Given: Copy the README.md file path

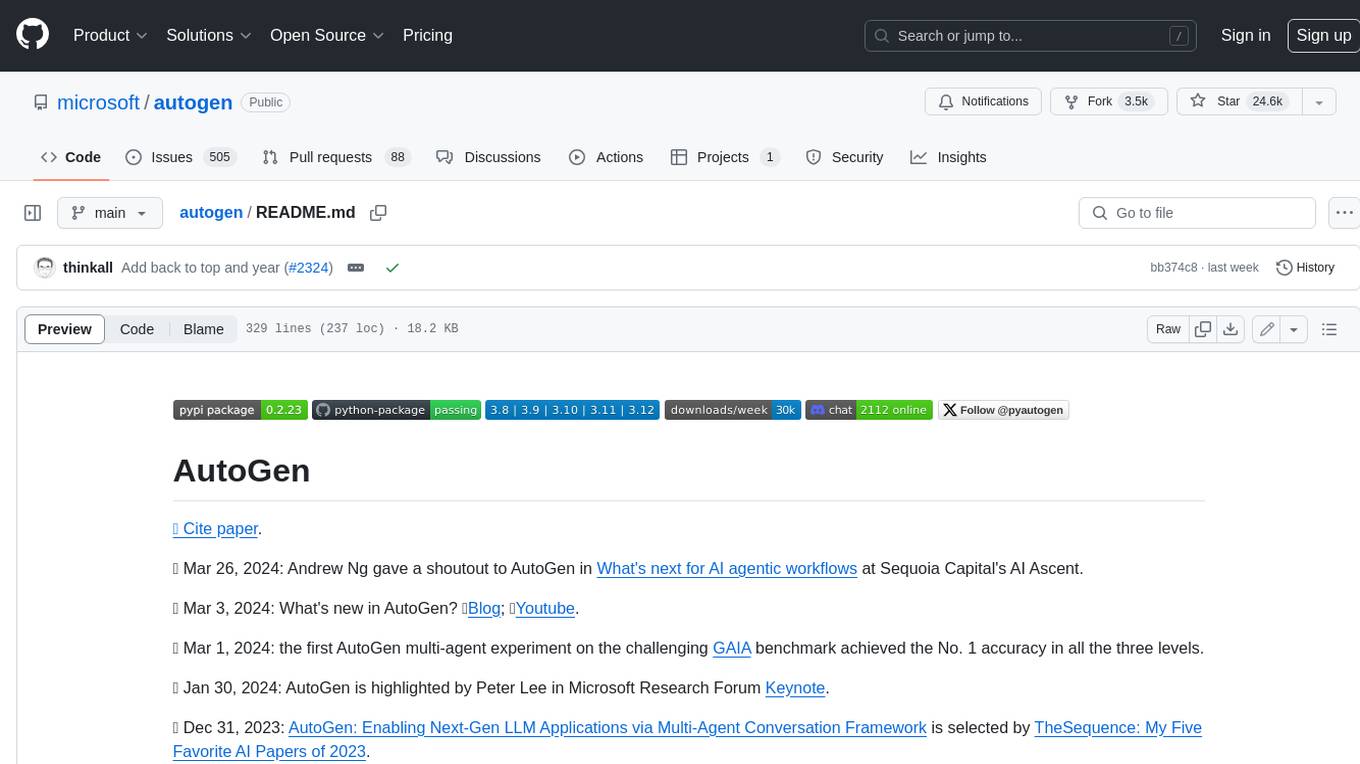Looking at the screenshot, I should point(378,212).
